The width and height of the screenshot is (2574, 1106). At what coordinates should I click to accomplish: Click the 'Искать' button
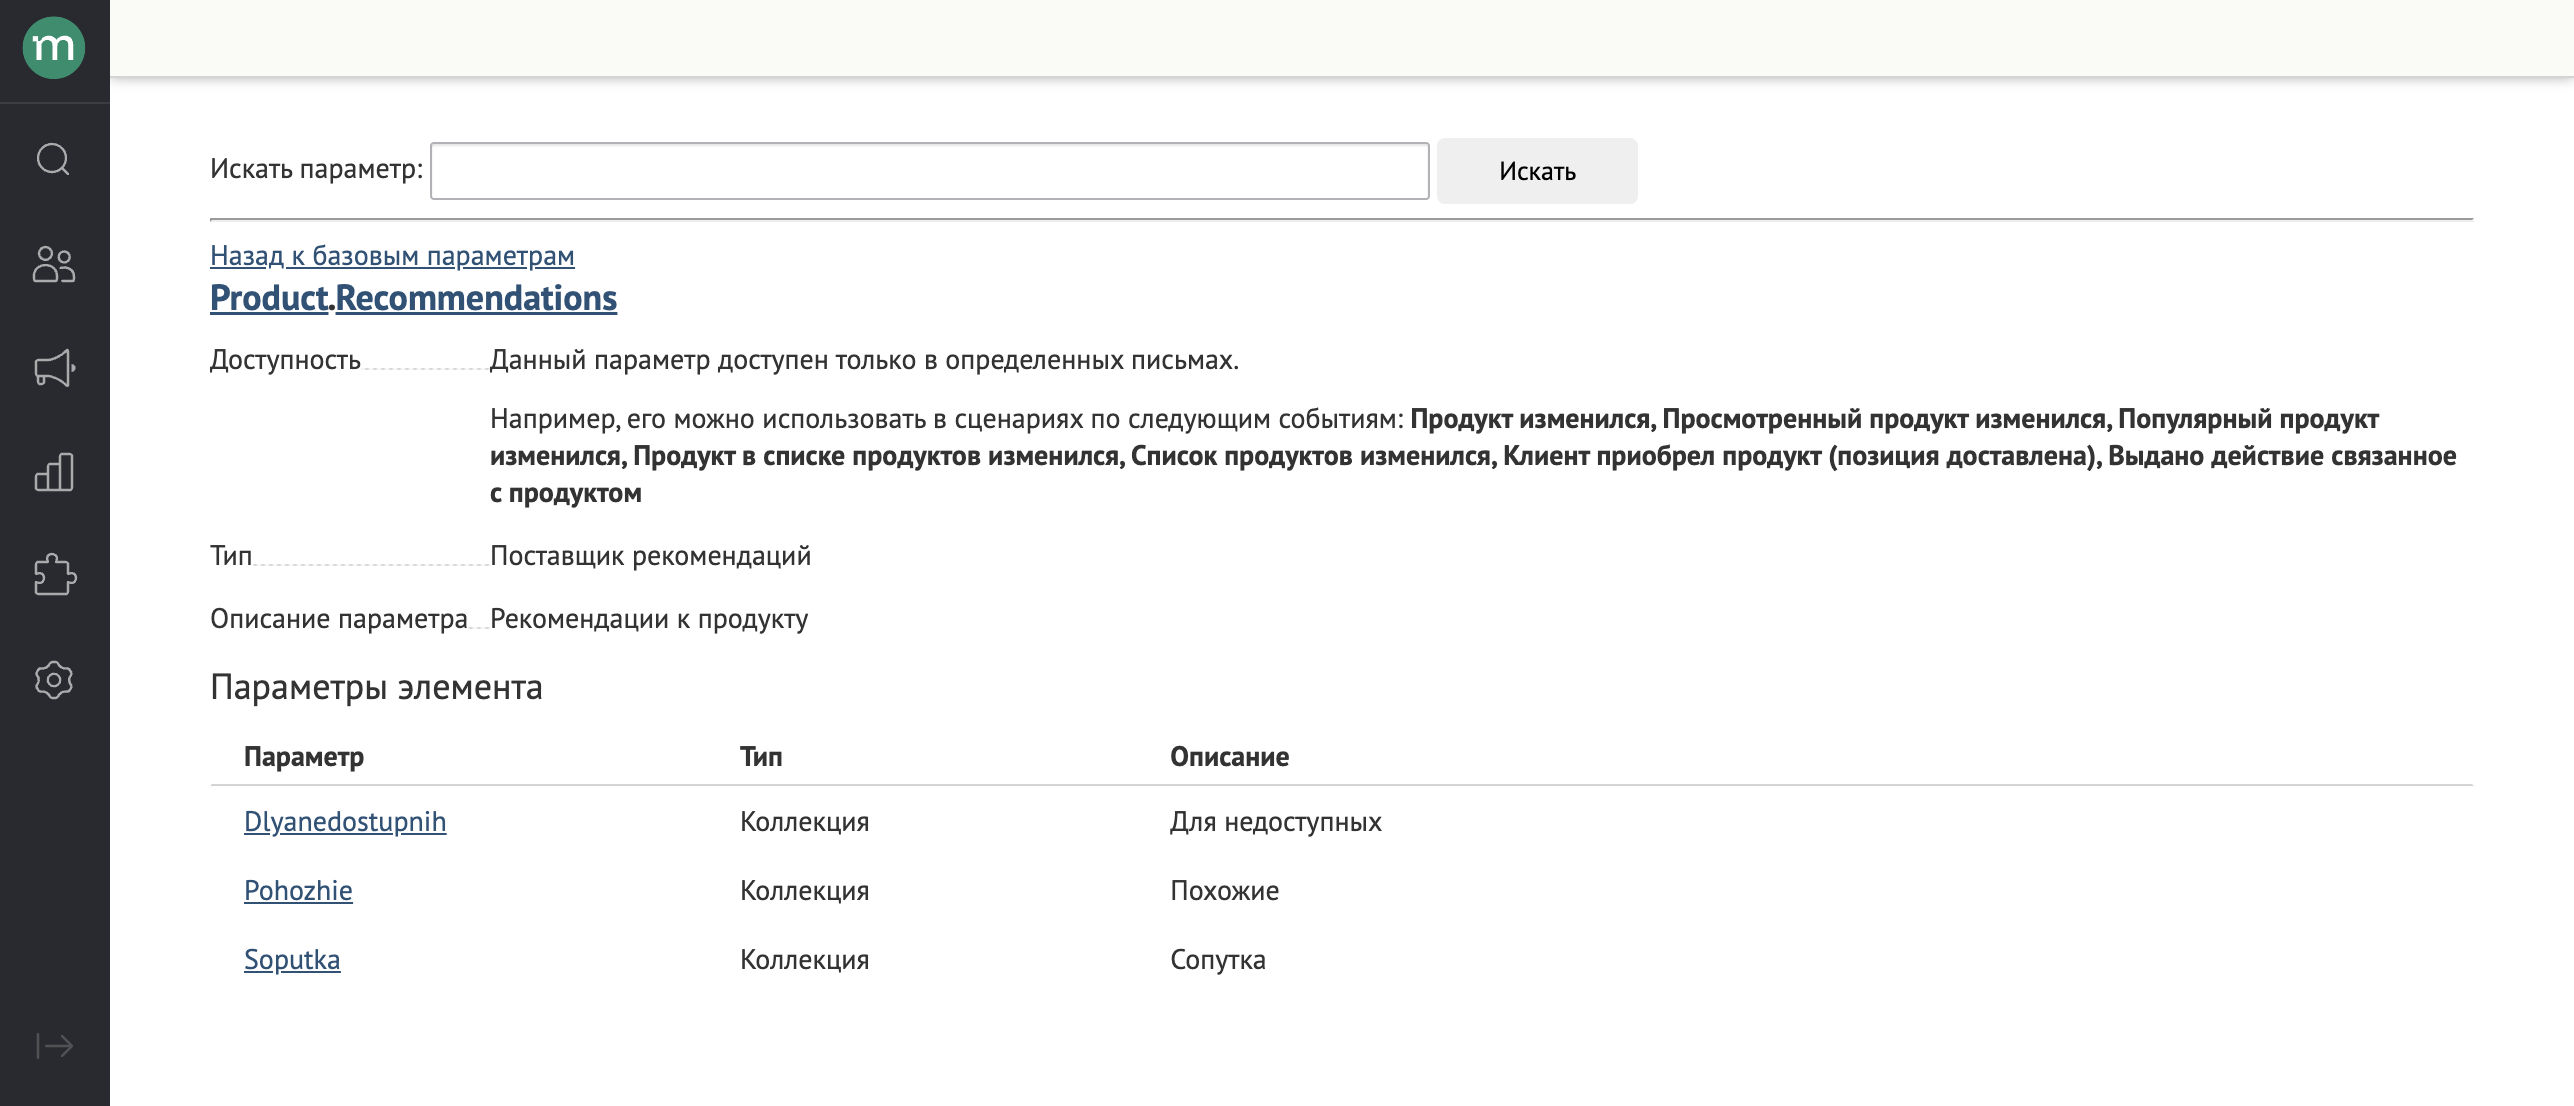click(1537, 171)
